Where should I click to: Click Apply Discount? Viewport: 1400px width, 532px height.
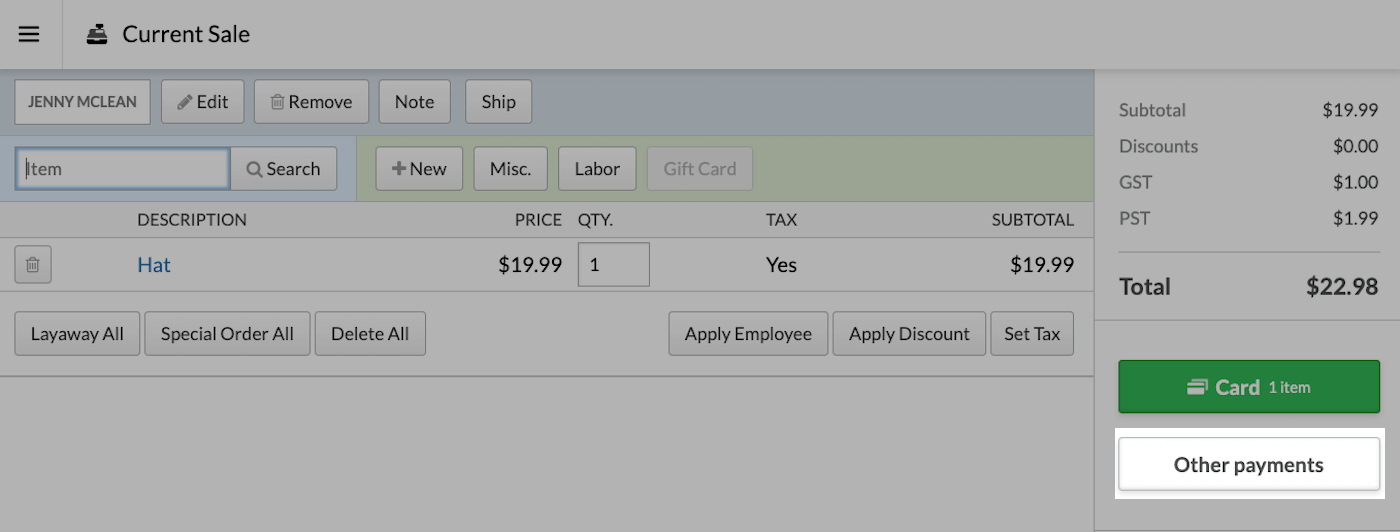[909, 334]
